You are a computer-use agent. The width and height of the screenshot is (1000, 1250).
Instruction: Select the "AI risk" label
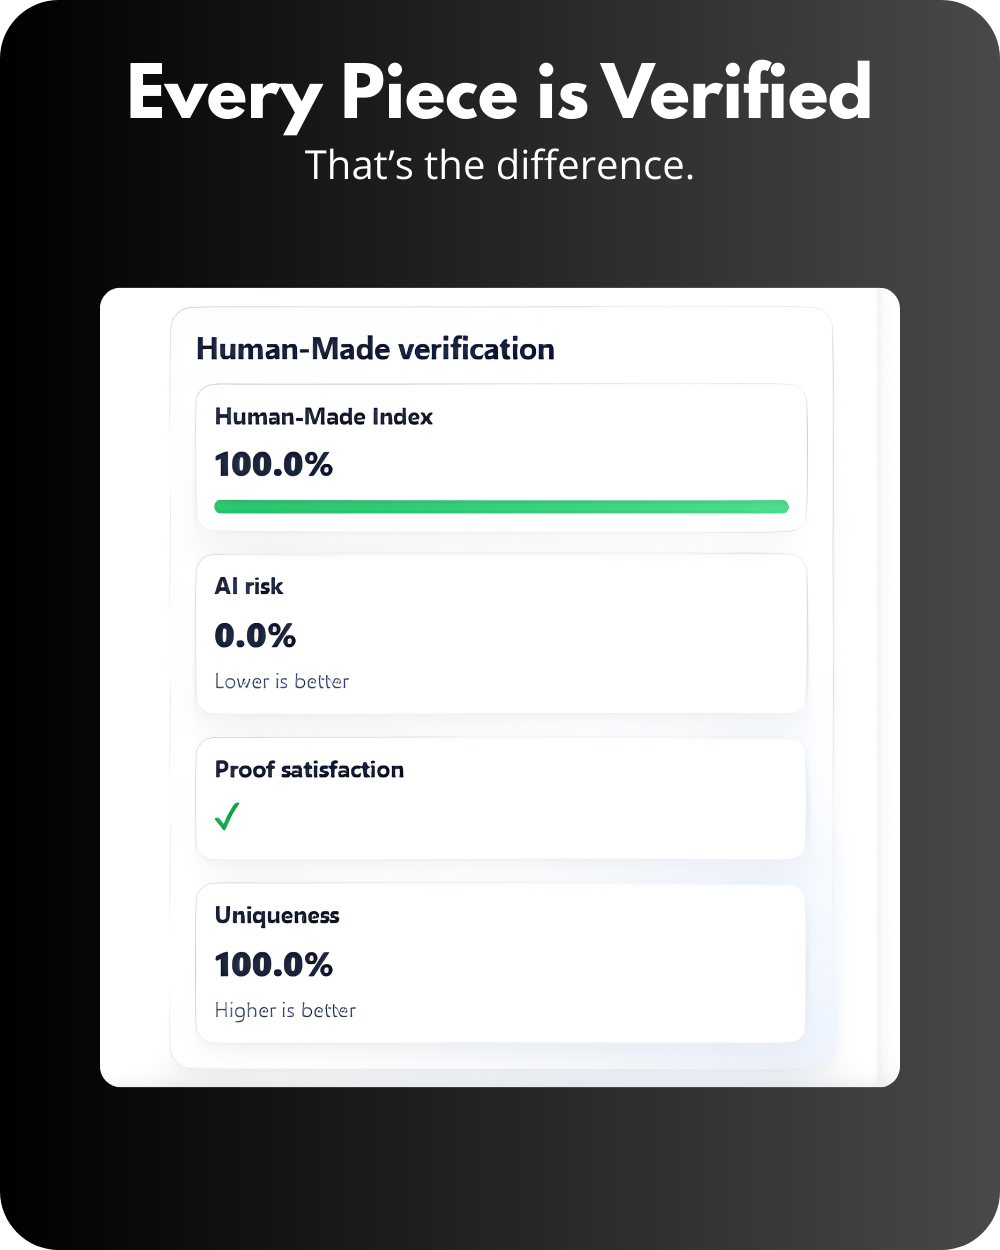(249, 586)
